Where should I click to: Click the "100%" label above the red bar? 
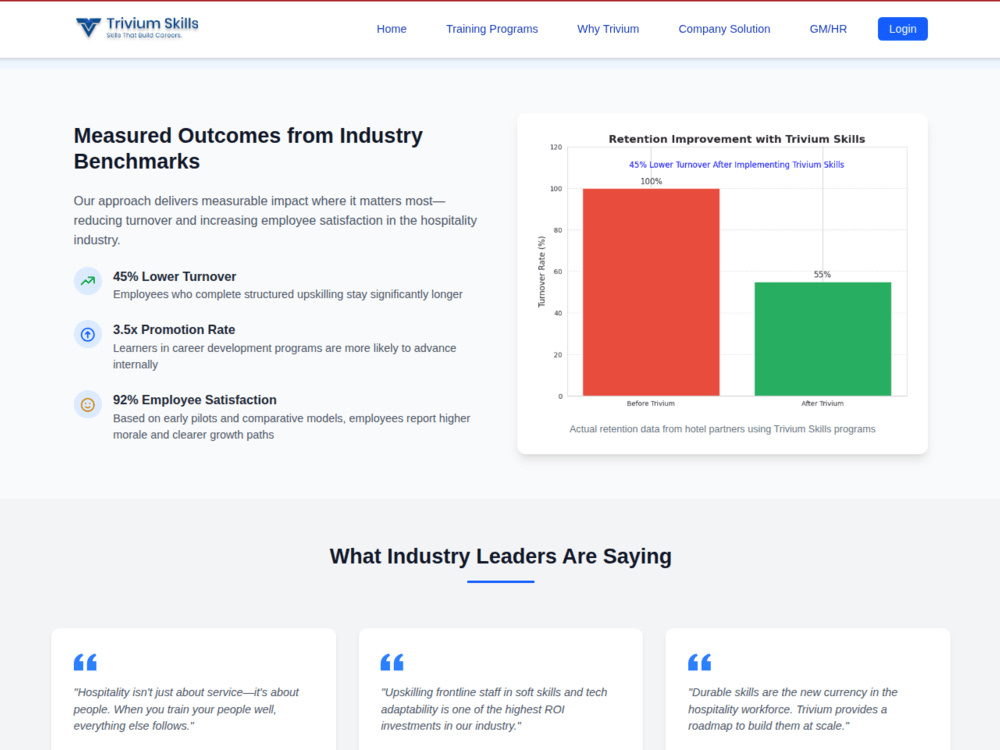651,182
